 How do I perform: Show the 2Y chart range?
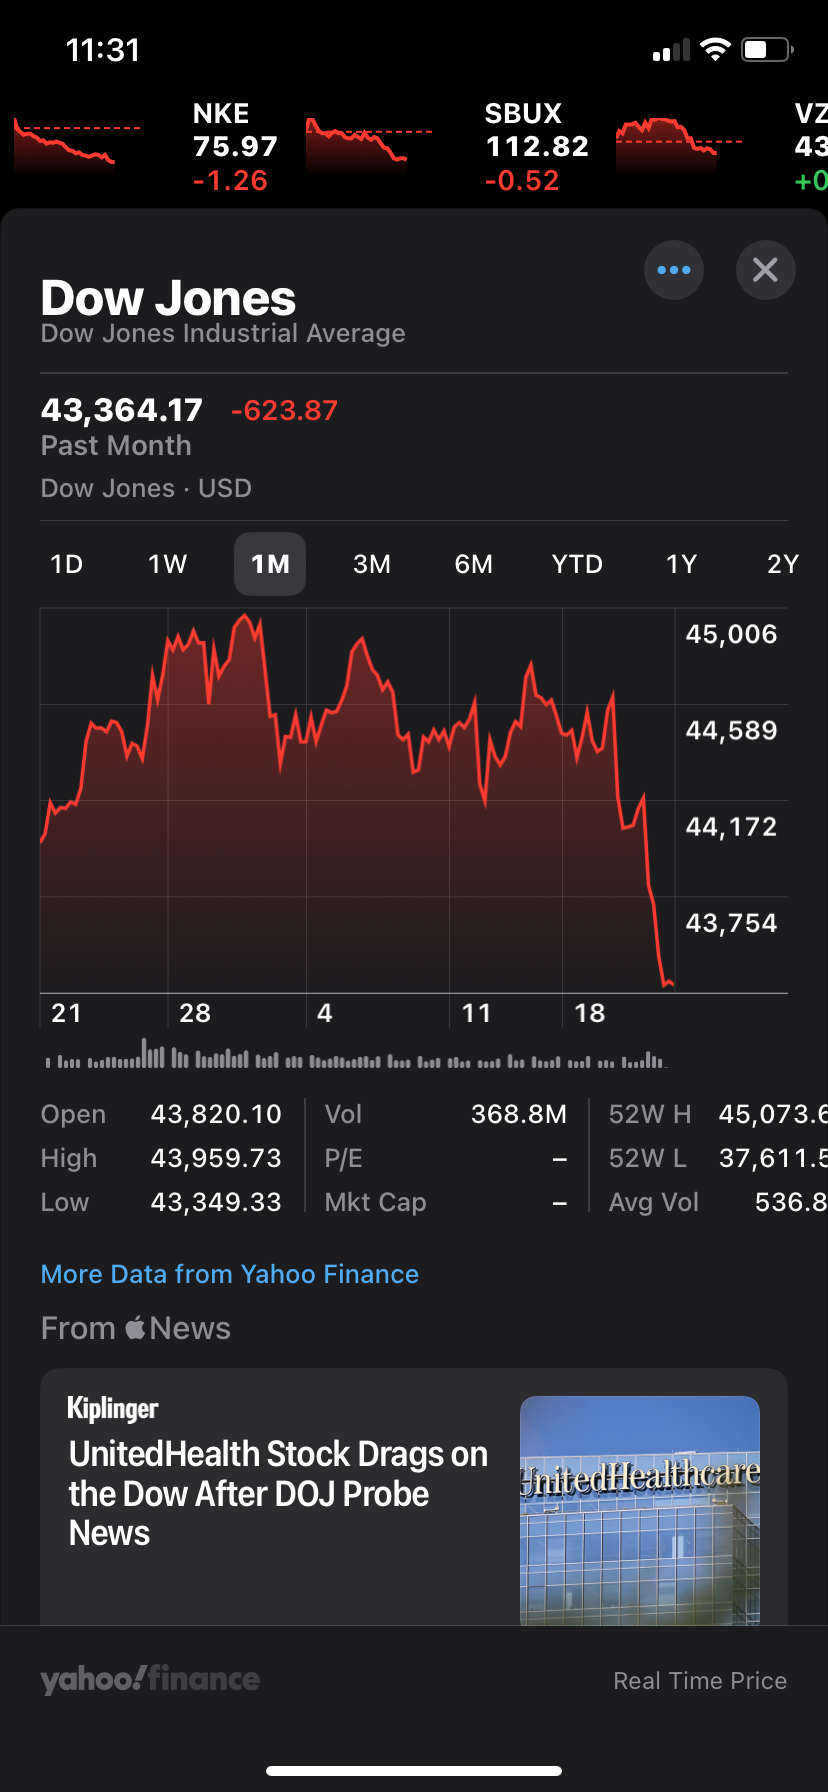tap(782, 564)
